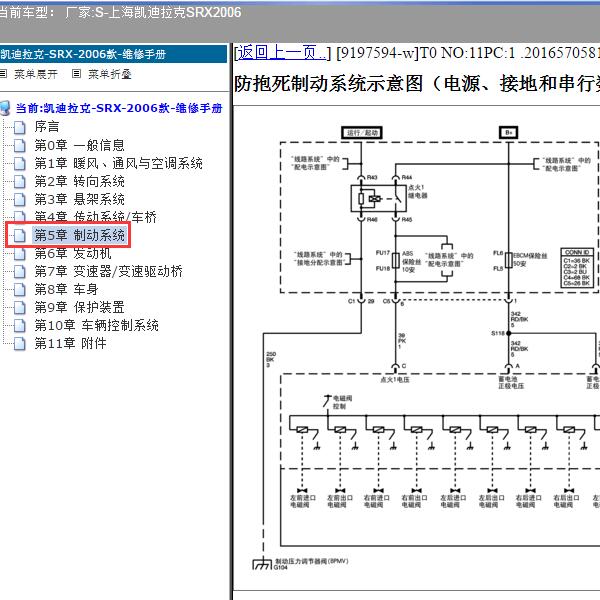Select 第9章 保护装置 chapter
Screen dimensions: 600x600
pyautogui.click(x=79, y=307)
